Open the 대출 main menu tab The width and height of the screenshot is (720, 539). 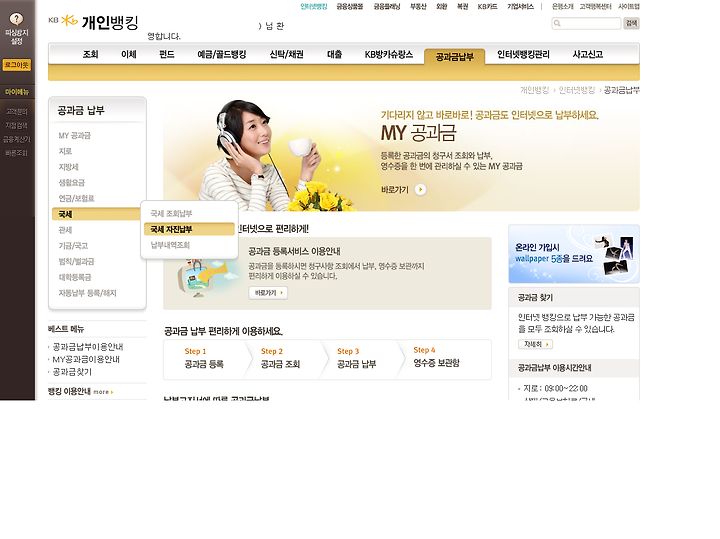coord(334,54)
